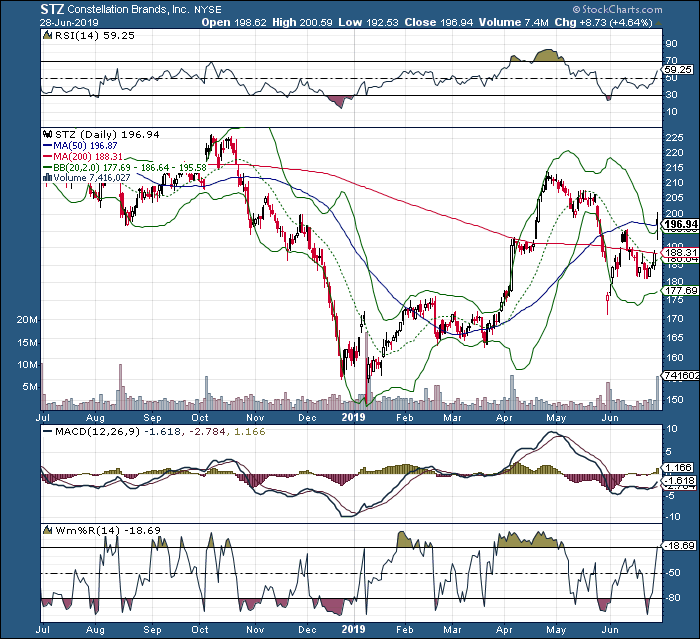Click the 196.94 last price tag on axis
The height and width of the screenshot is (639, 700).
680,224
